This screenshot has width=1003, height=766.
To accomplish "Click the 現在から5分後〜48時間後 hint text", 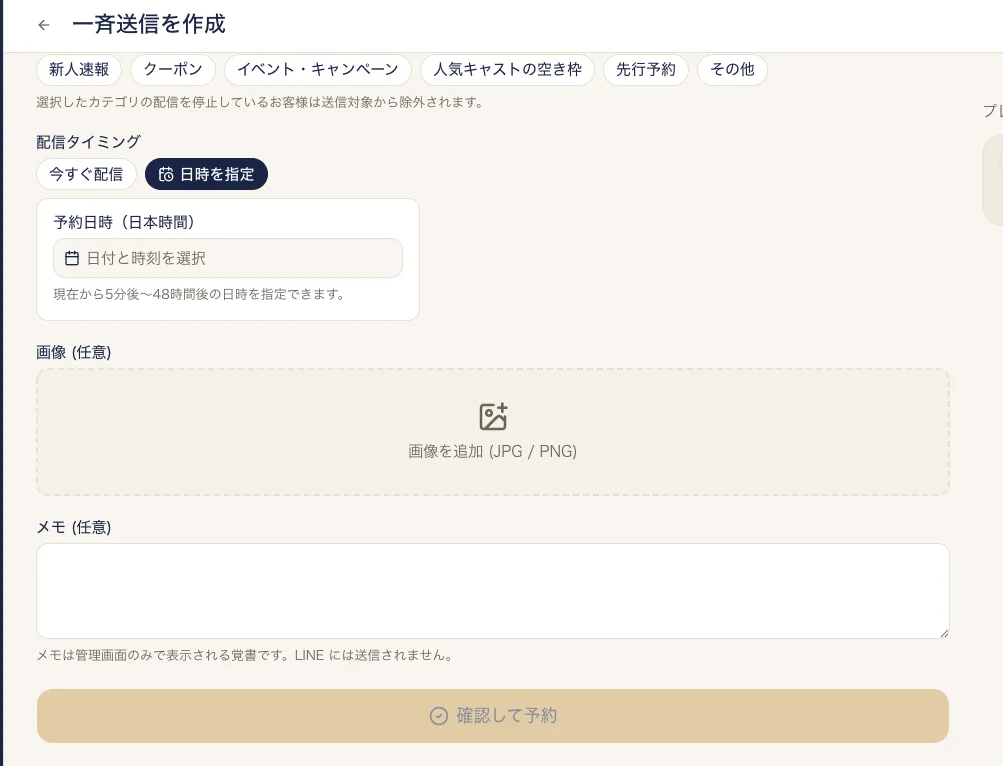I will tap(199, 294).
